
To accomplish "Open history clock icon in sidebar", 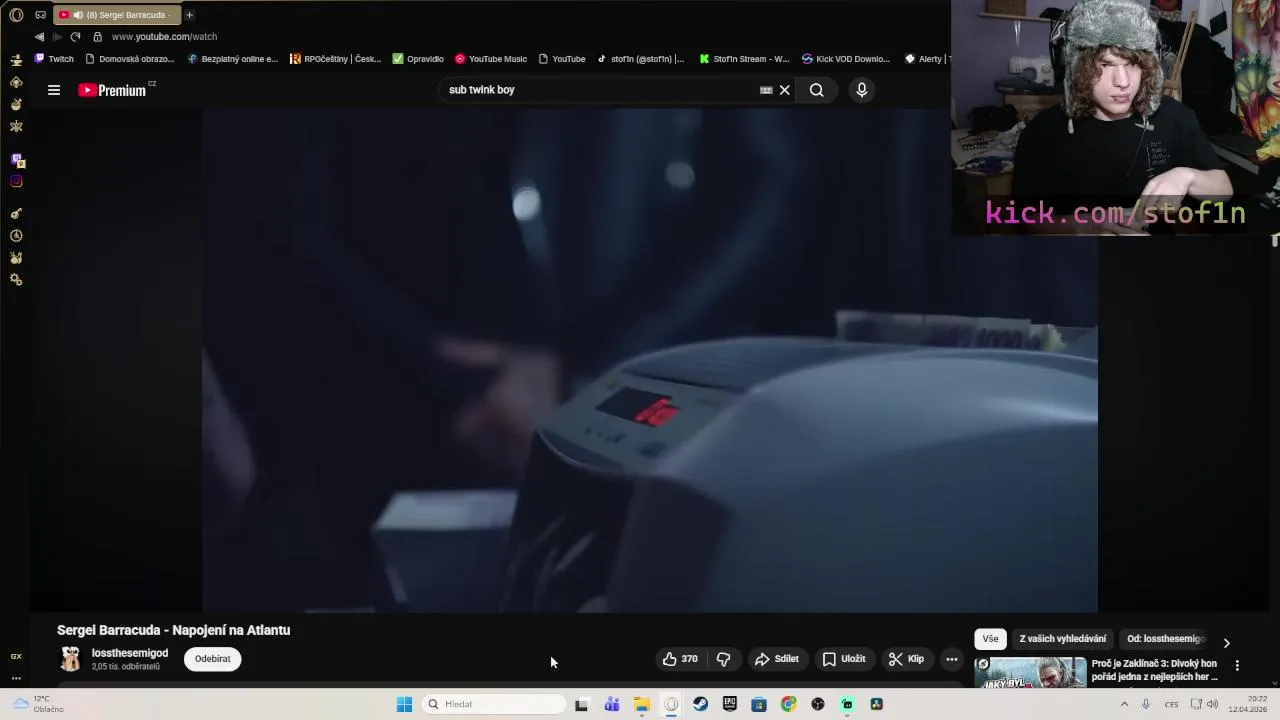I will tap(16, 236).
